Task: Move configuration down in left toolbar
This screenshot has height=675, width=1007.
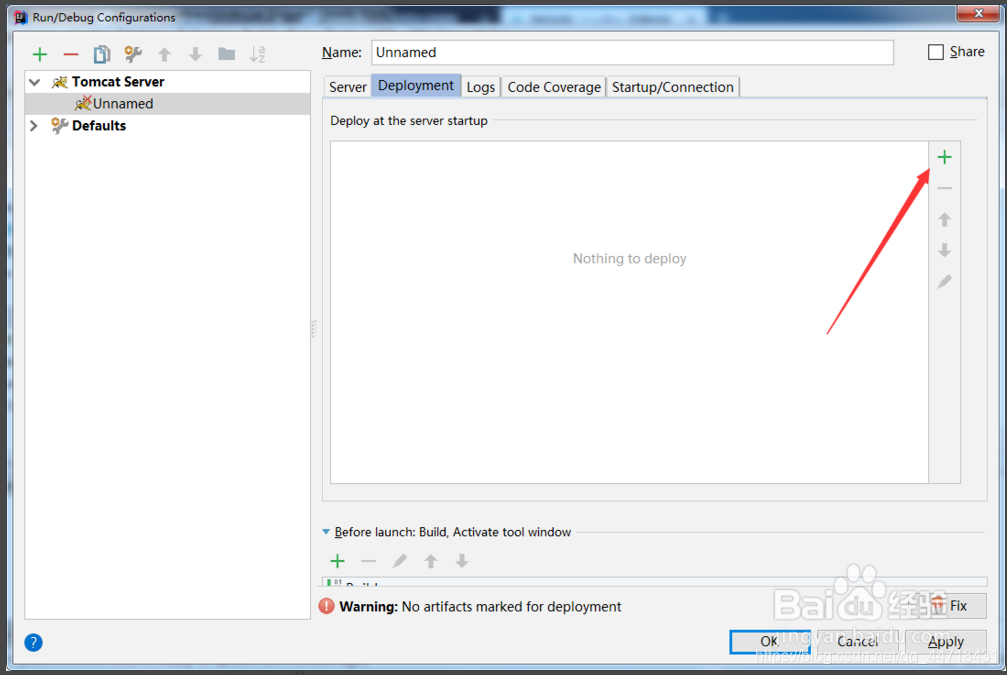Action: pyautogui.click(x=195, y=55)
